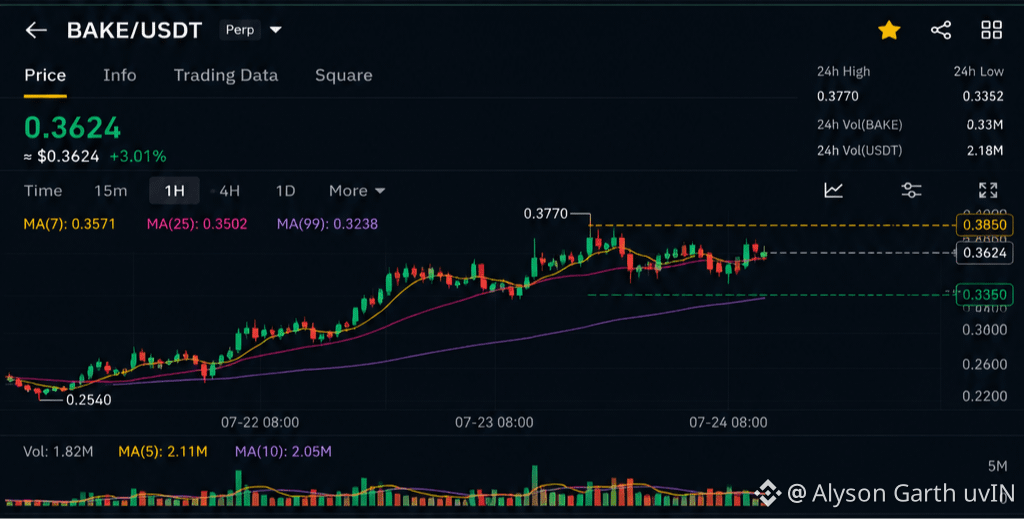Open the share icon
This screenshot has height=519, width=1024.
click(940, 30)
